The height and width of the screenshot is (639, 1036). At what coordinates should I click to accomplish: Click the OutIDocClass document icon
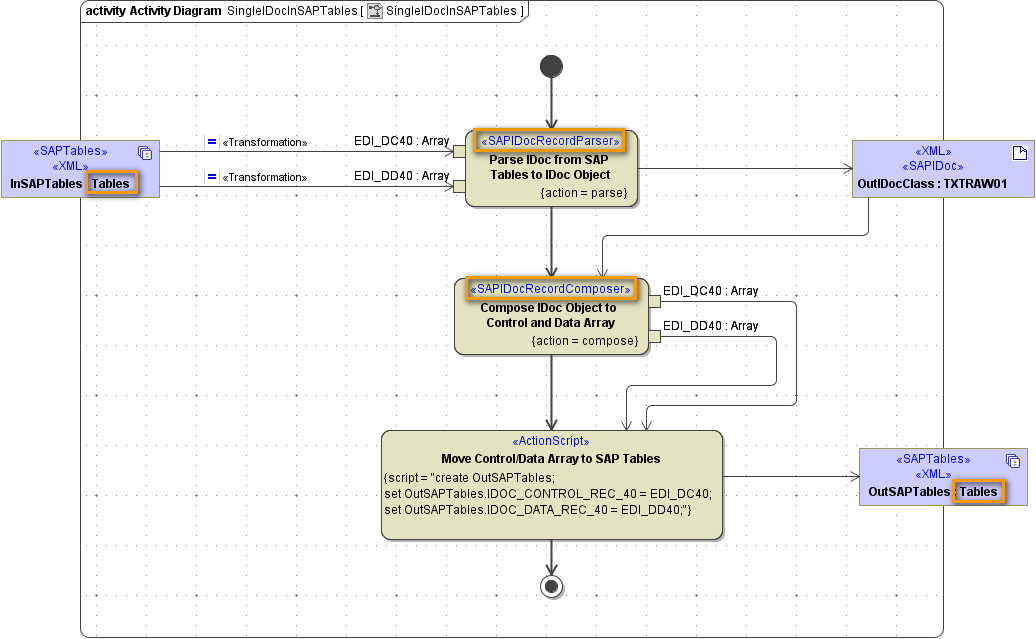1019,153
